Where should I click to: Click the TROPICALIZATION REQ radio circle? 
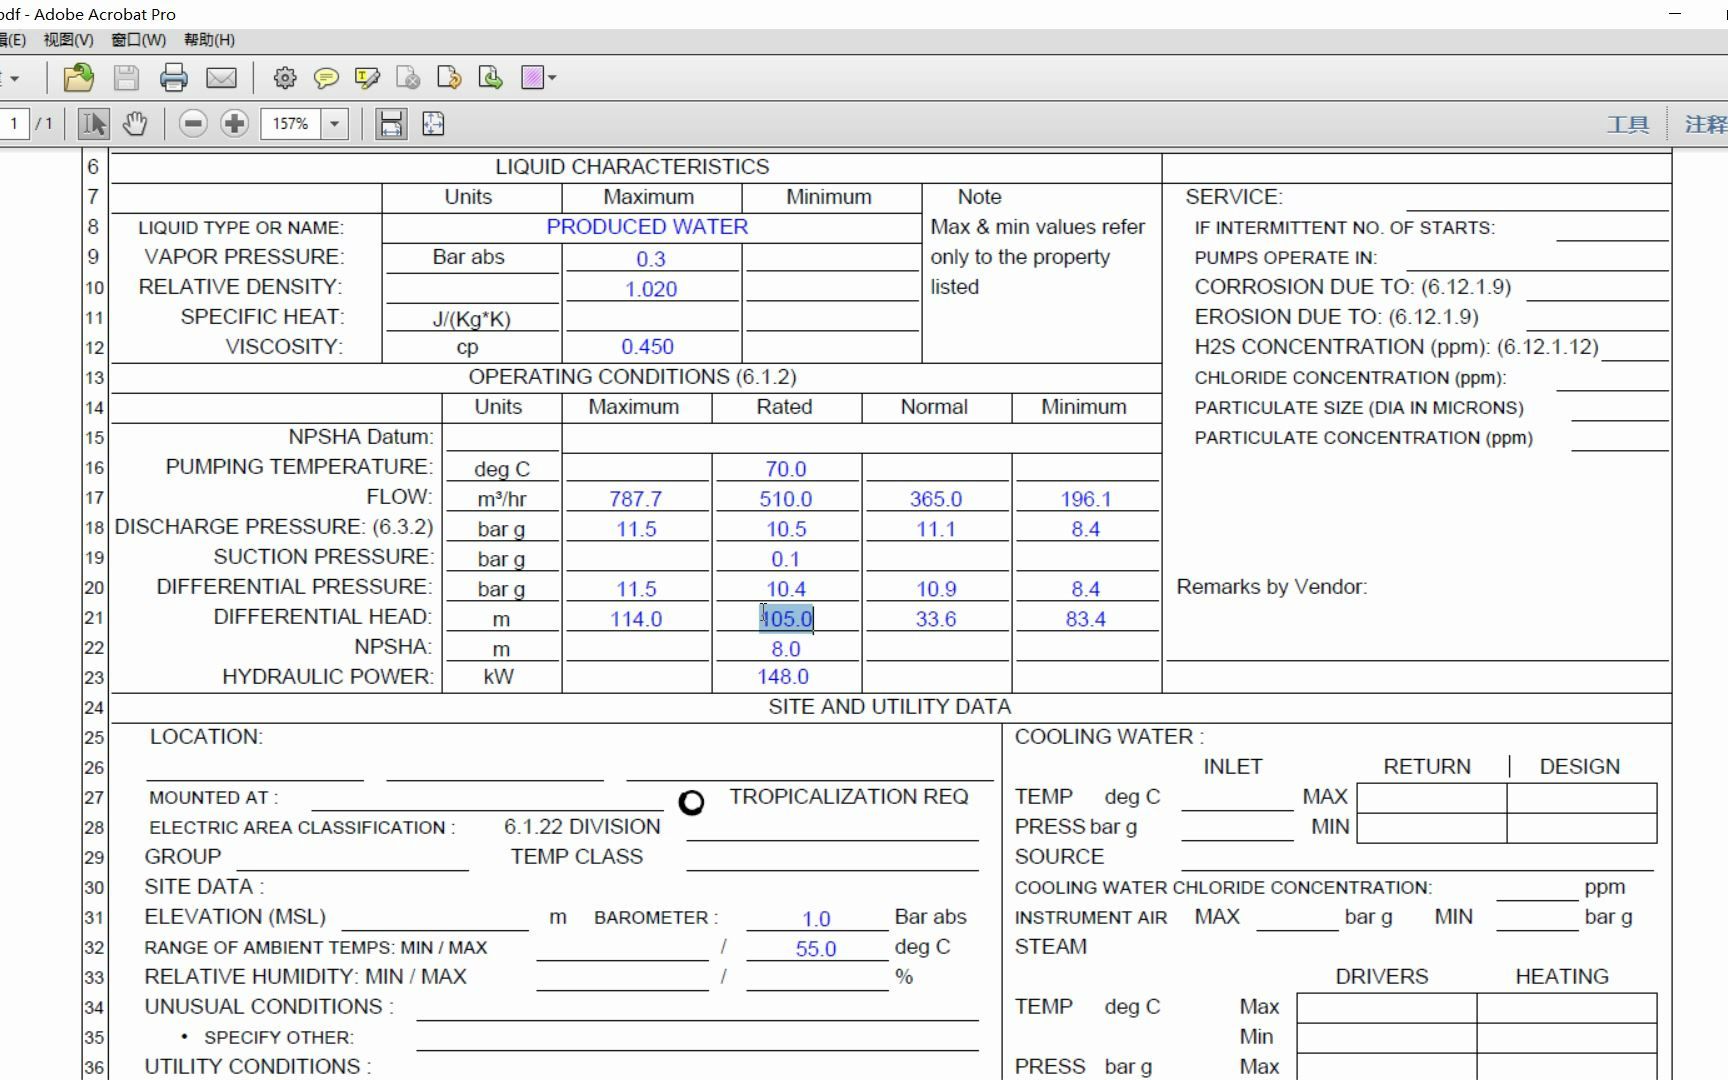point(691,802)
